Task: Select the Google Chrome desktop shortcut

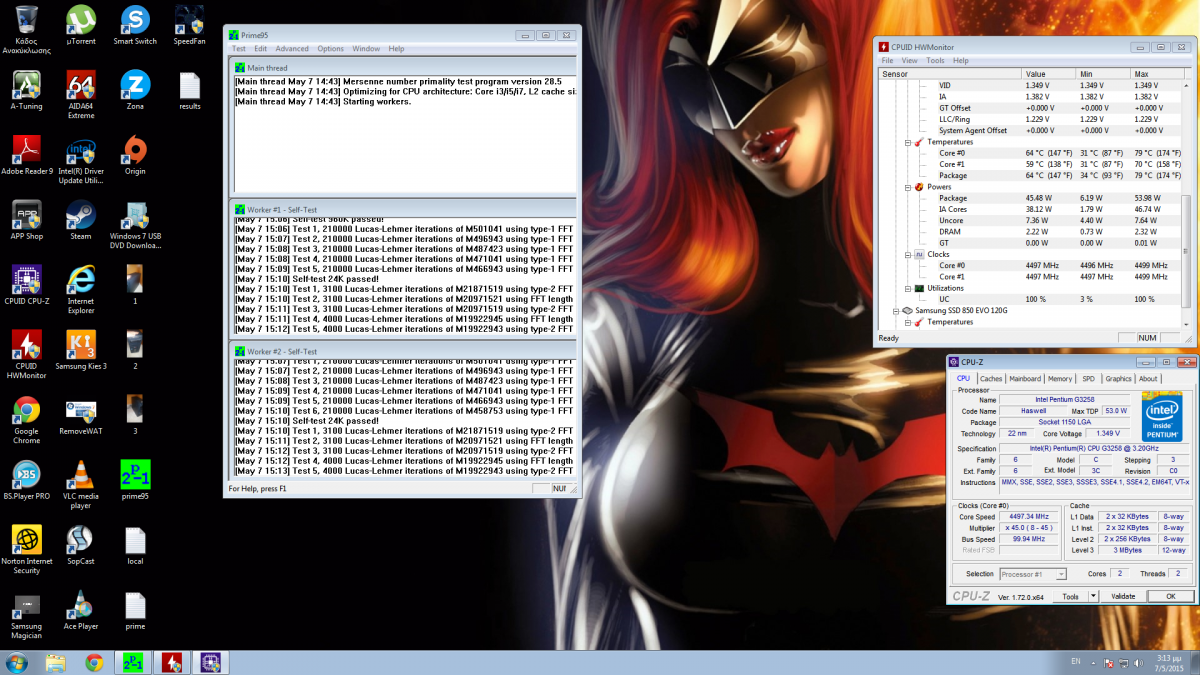Action: point(26,420)
